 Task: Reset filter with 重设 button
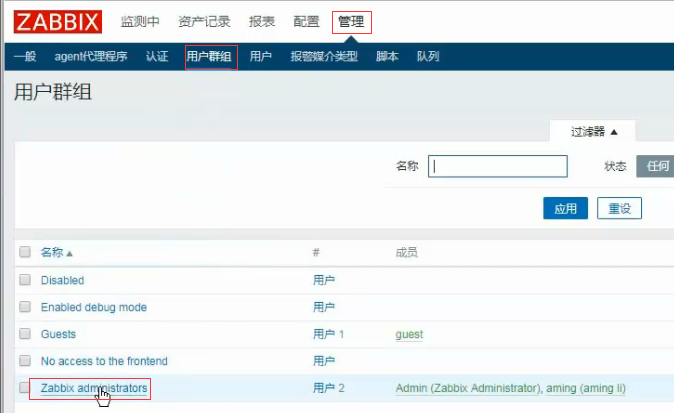(619, 208)
